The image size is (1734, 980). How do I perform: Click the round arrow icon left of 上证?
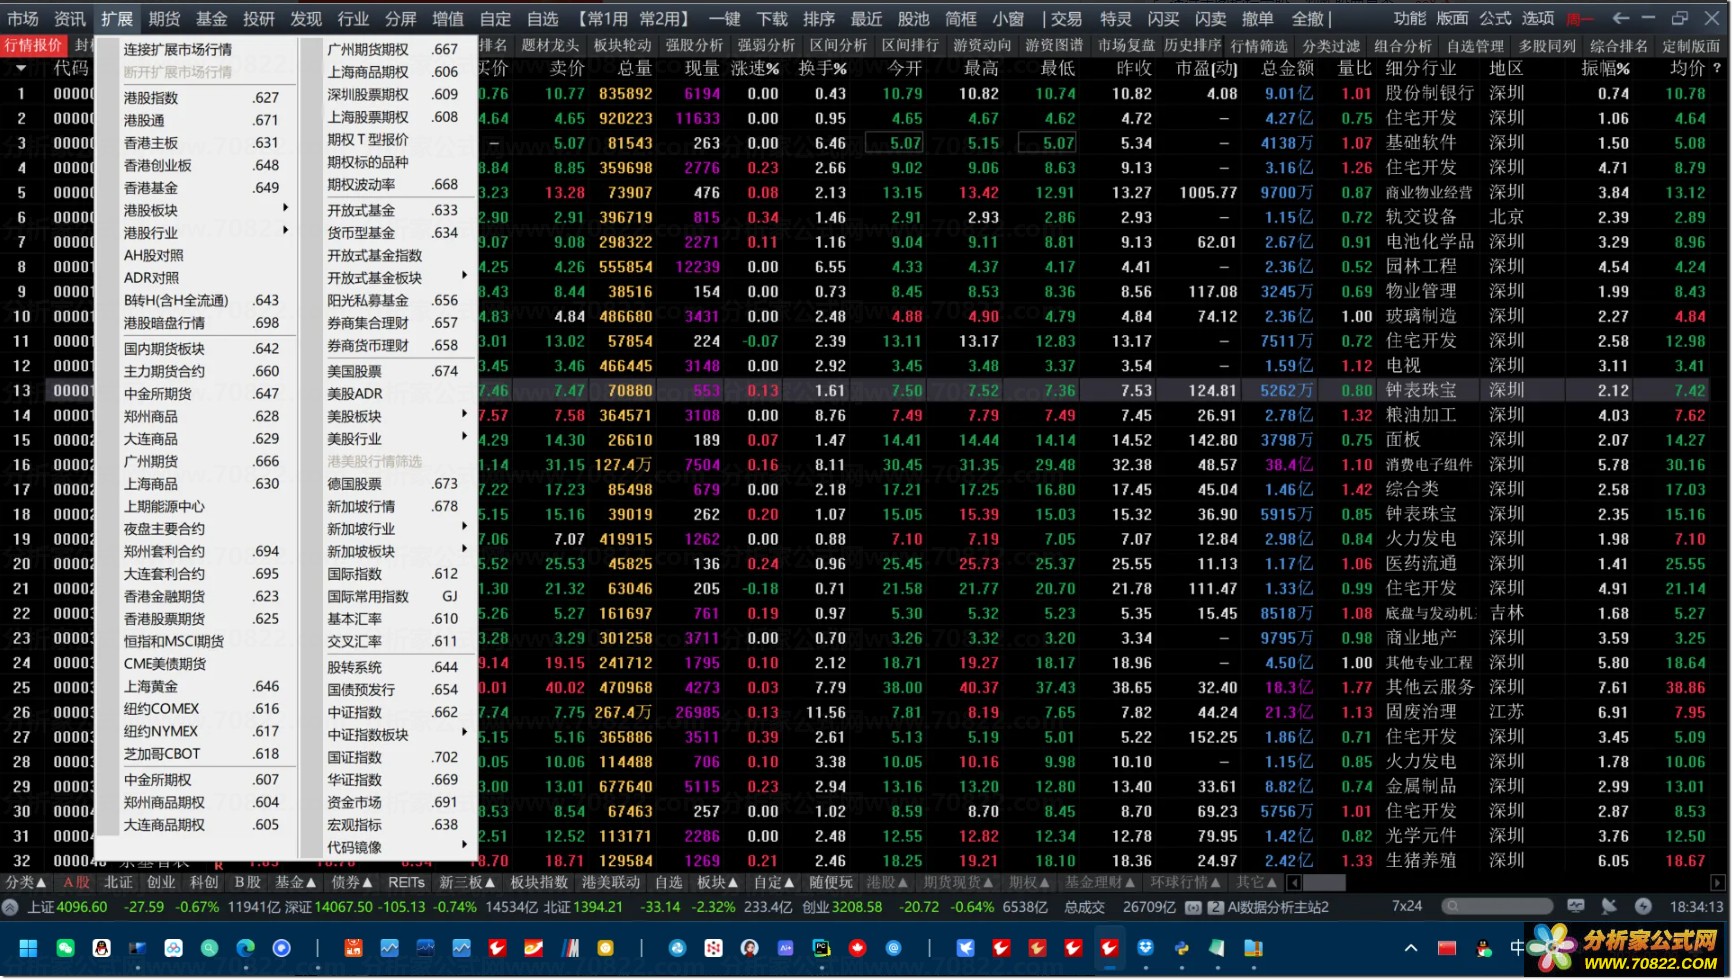(x=11, y=907)
